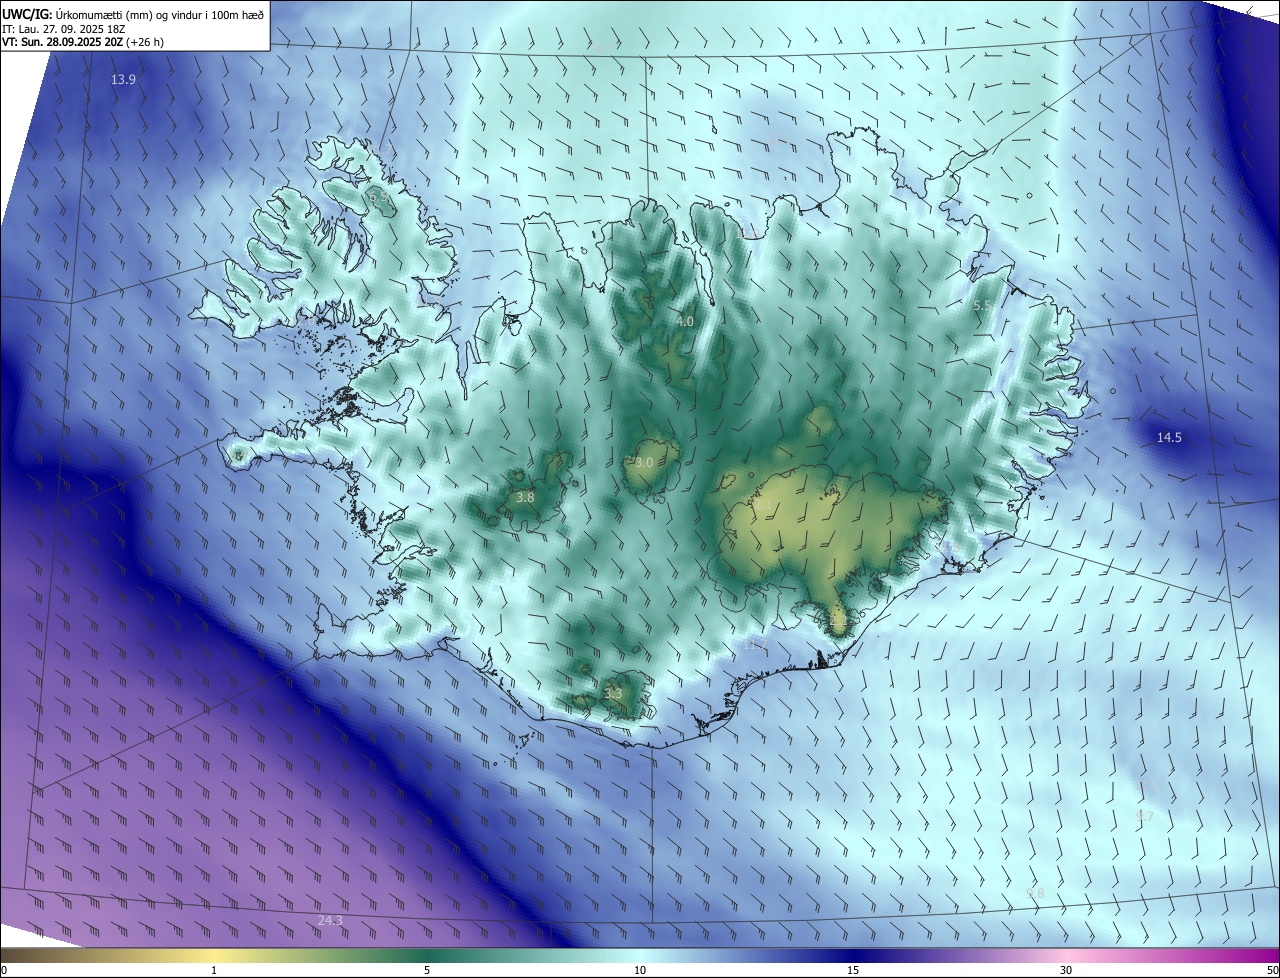1280x978 pixels.
Task: Click the 3.8 value label on the map
Action: coord(525,496)
